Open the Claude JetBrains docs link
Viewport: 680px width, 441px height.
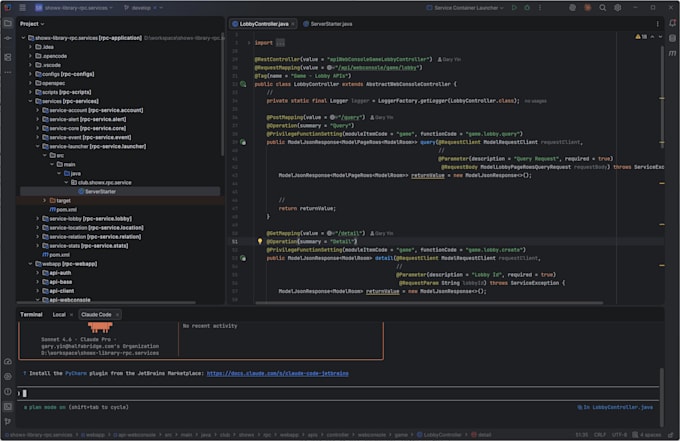[x=278, y=373]
